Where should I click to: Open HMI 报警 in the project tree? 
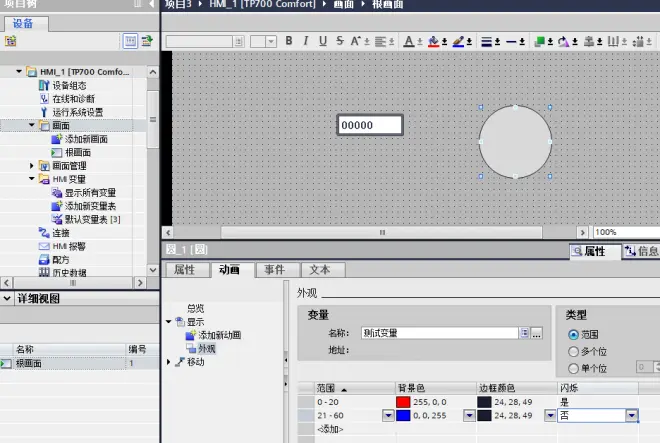click(x=69, y=246)
